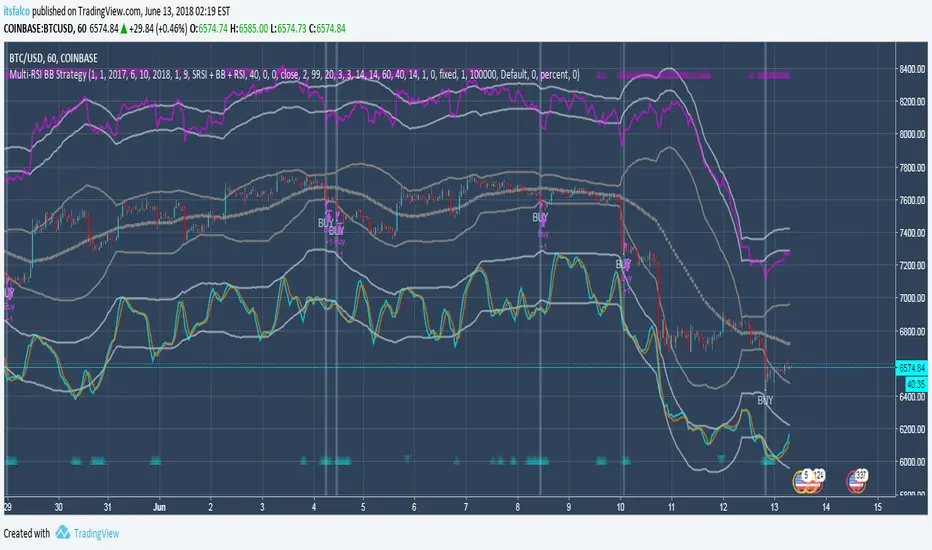Select the BUY marker near June 8
932x550 pixels.
pos(540,218)
